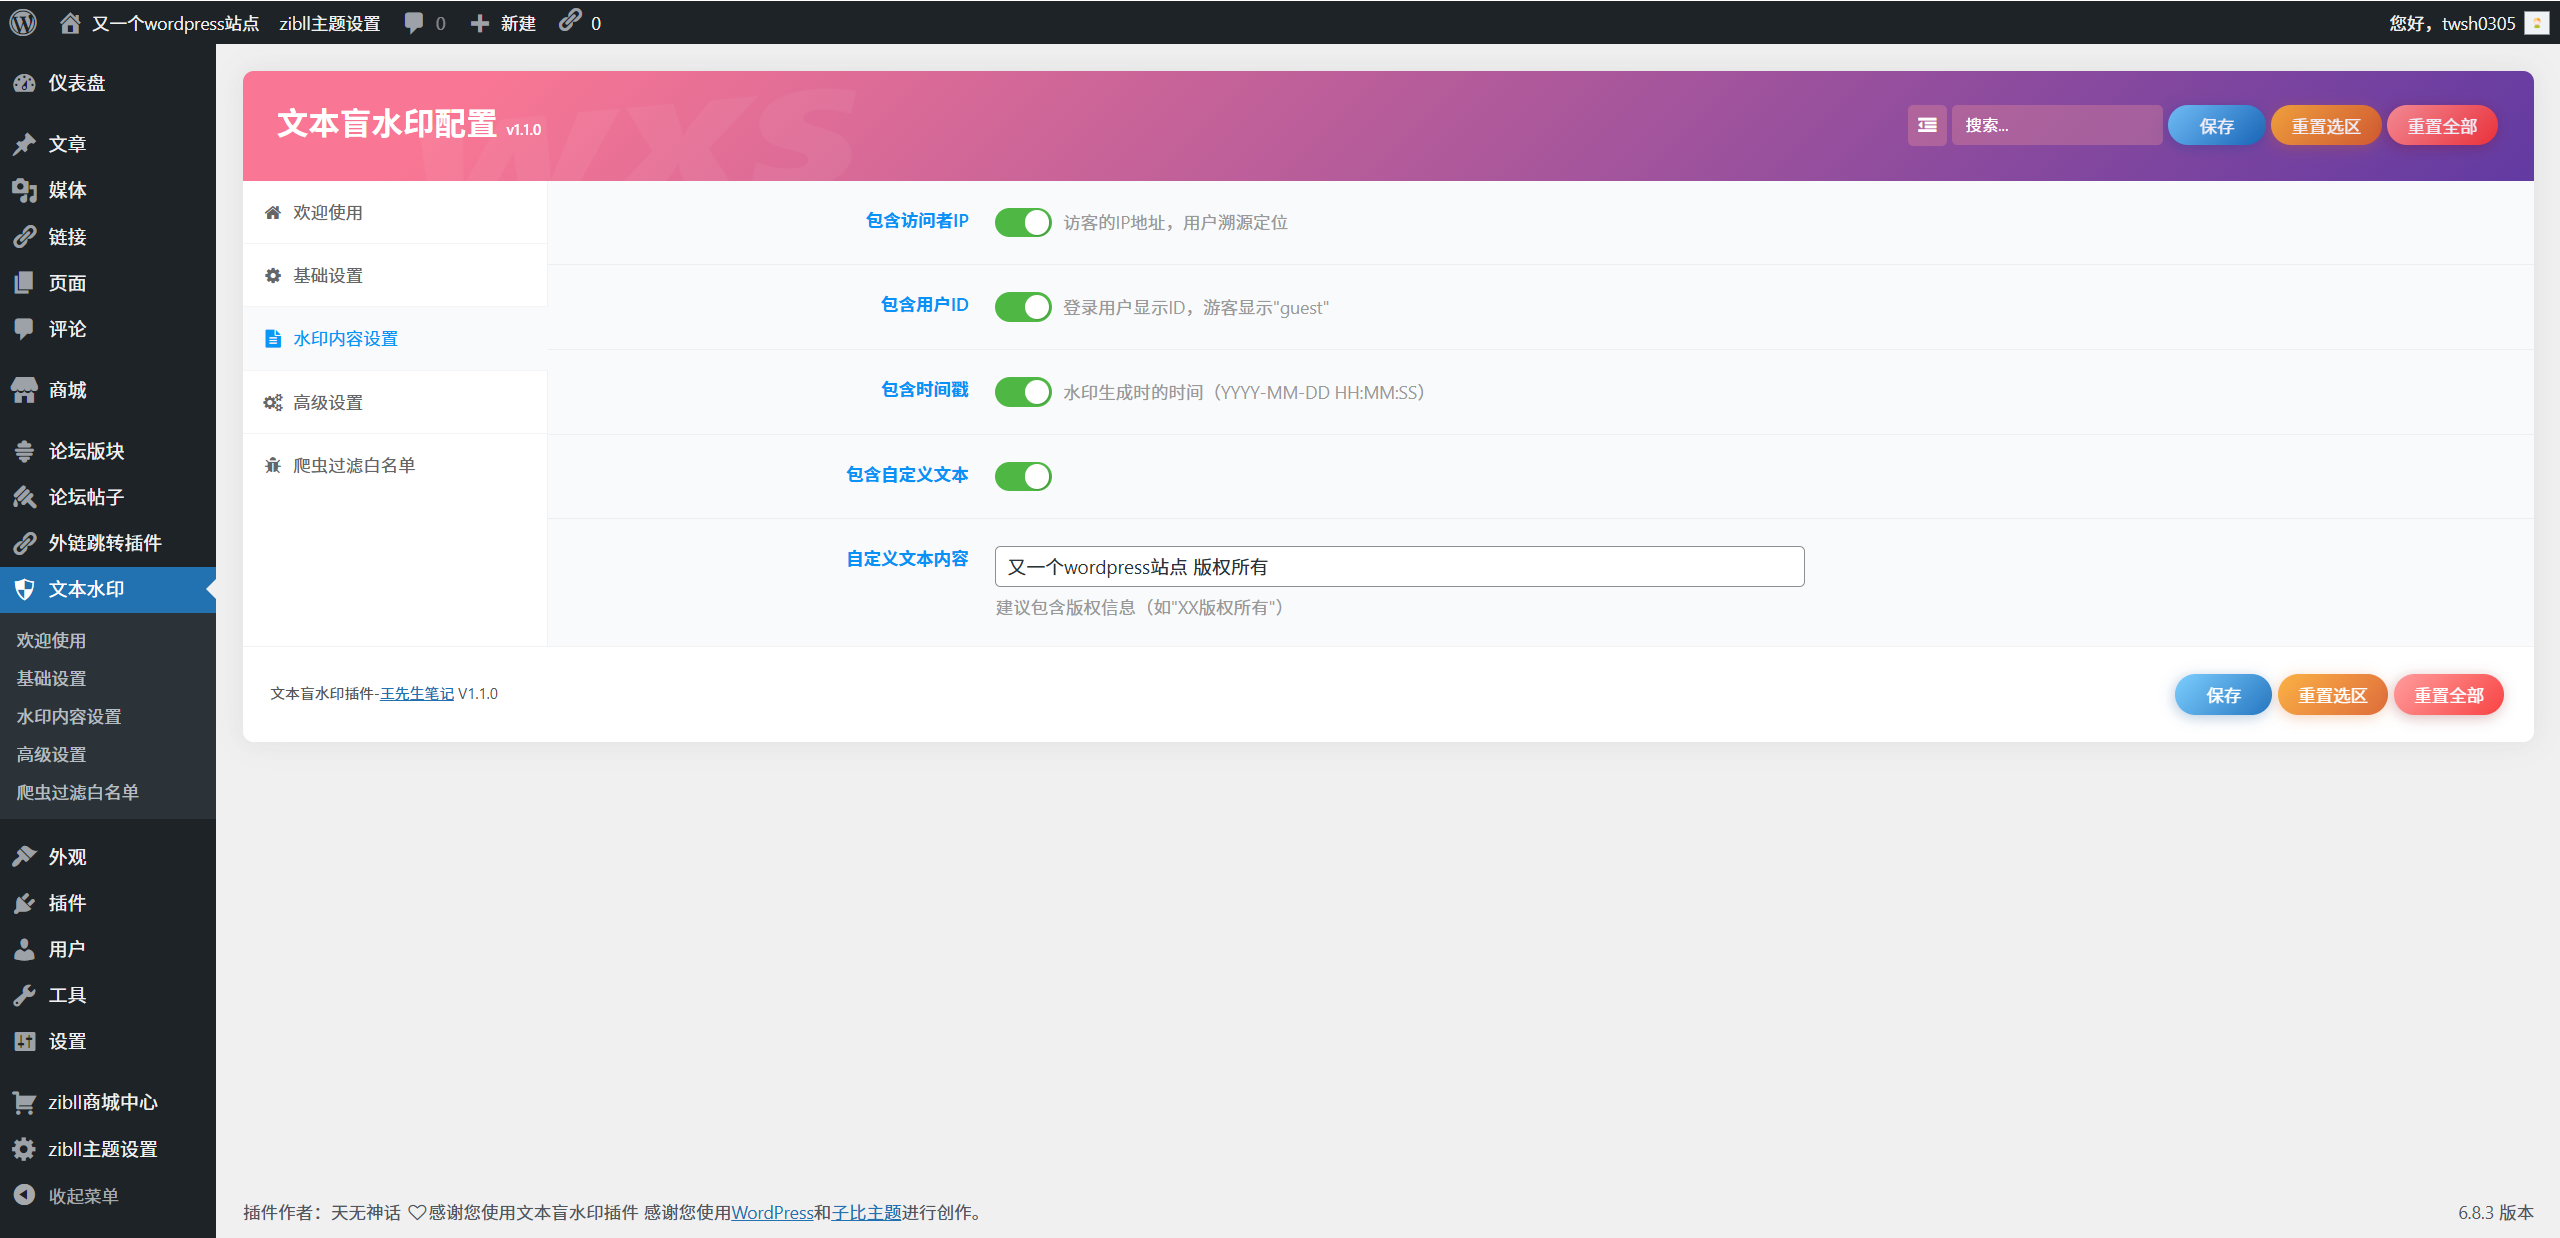Open the 插件 plugins menu

pyautogui.click(x=67, y=903)
